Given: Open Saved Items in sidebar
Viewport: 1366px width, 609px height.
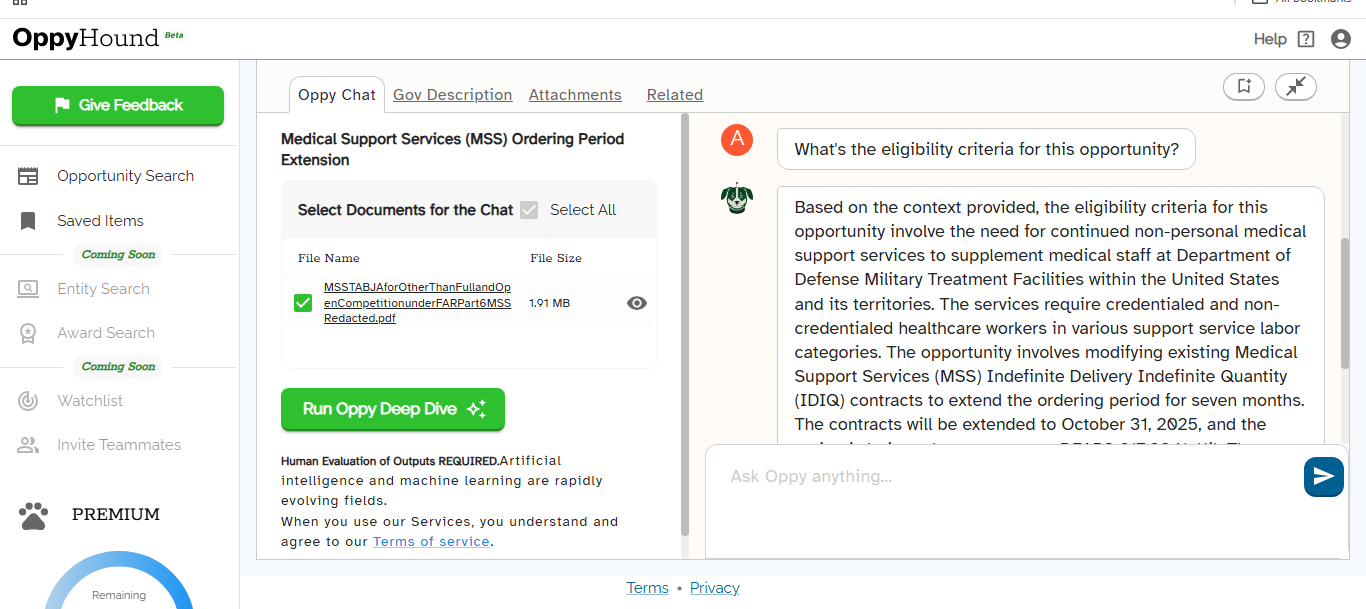Looking at the screenshot, I should tap(100, 221).
